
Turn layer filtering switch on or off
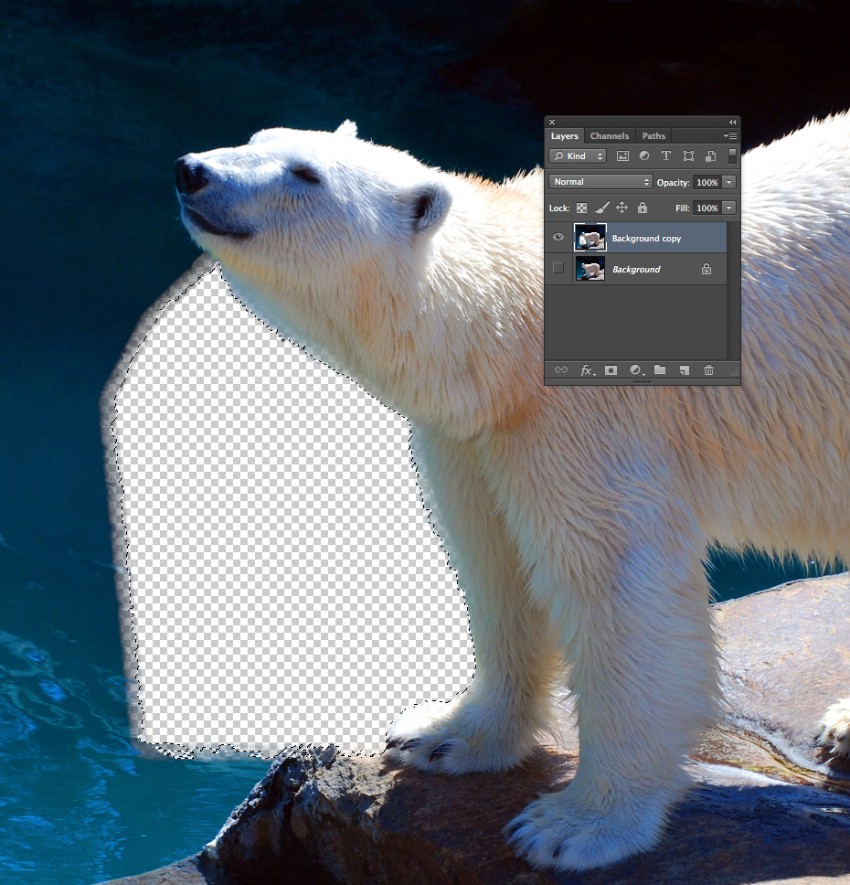pyautogui.click(x=732, y=156)
